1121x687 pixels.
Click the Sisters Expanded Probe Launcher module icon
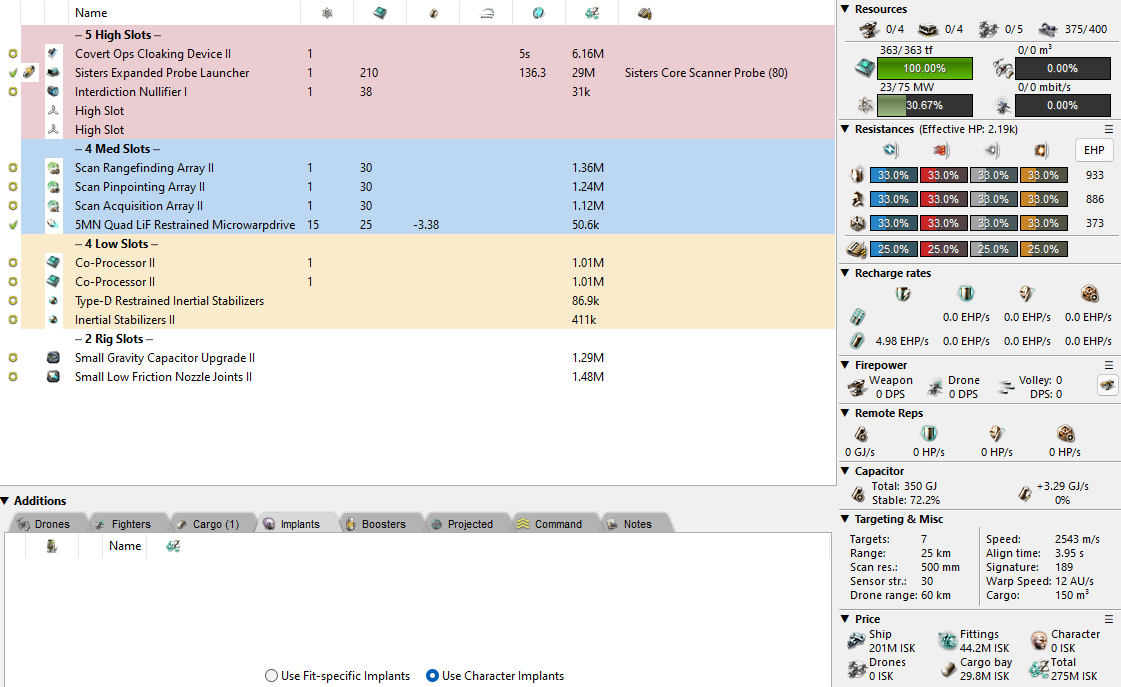coord(53,73)
